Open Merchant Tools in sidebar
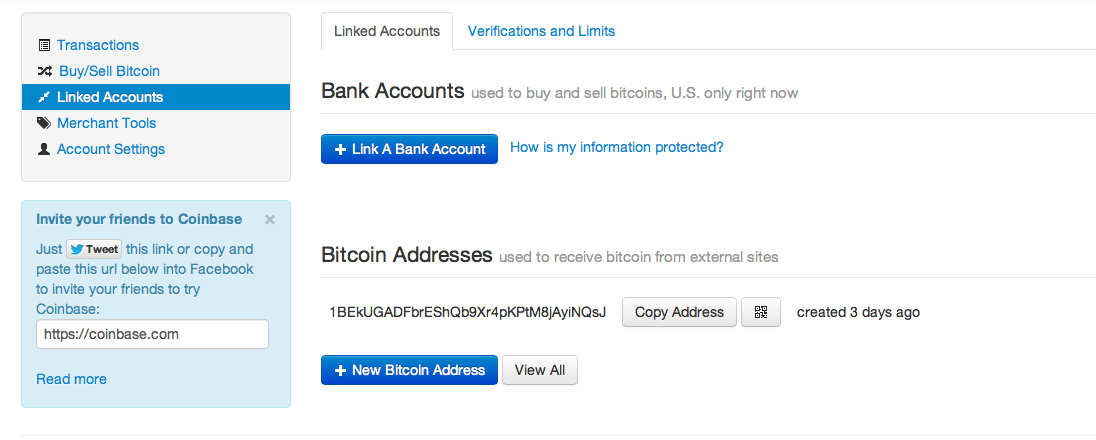 point(106,123)
